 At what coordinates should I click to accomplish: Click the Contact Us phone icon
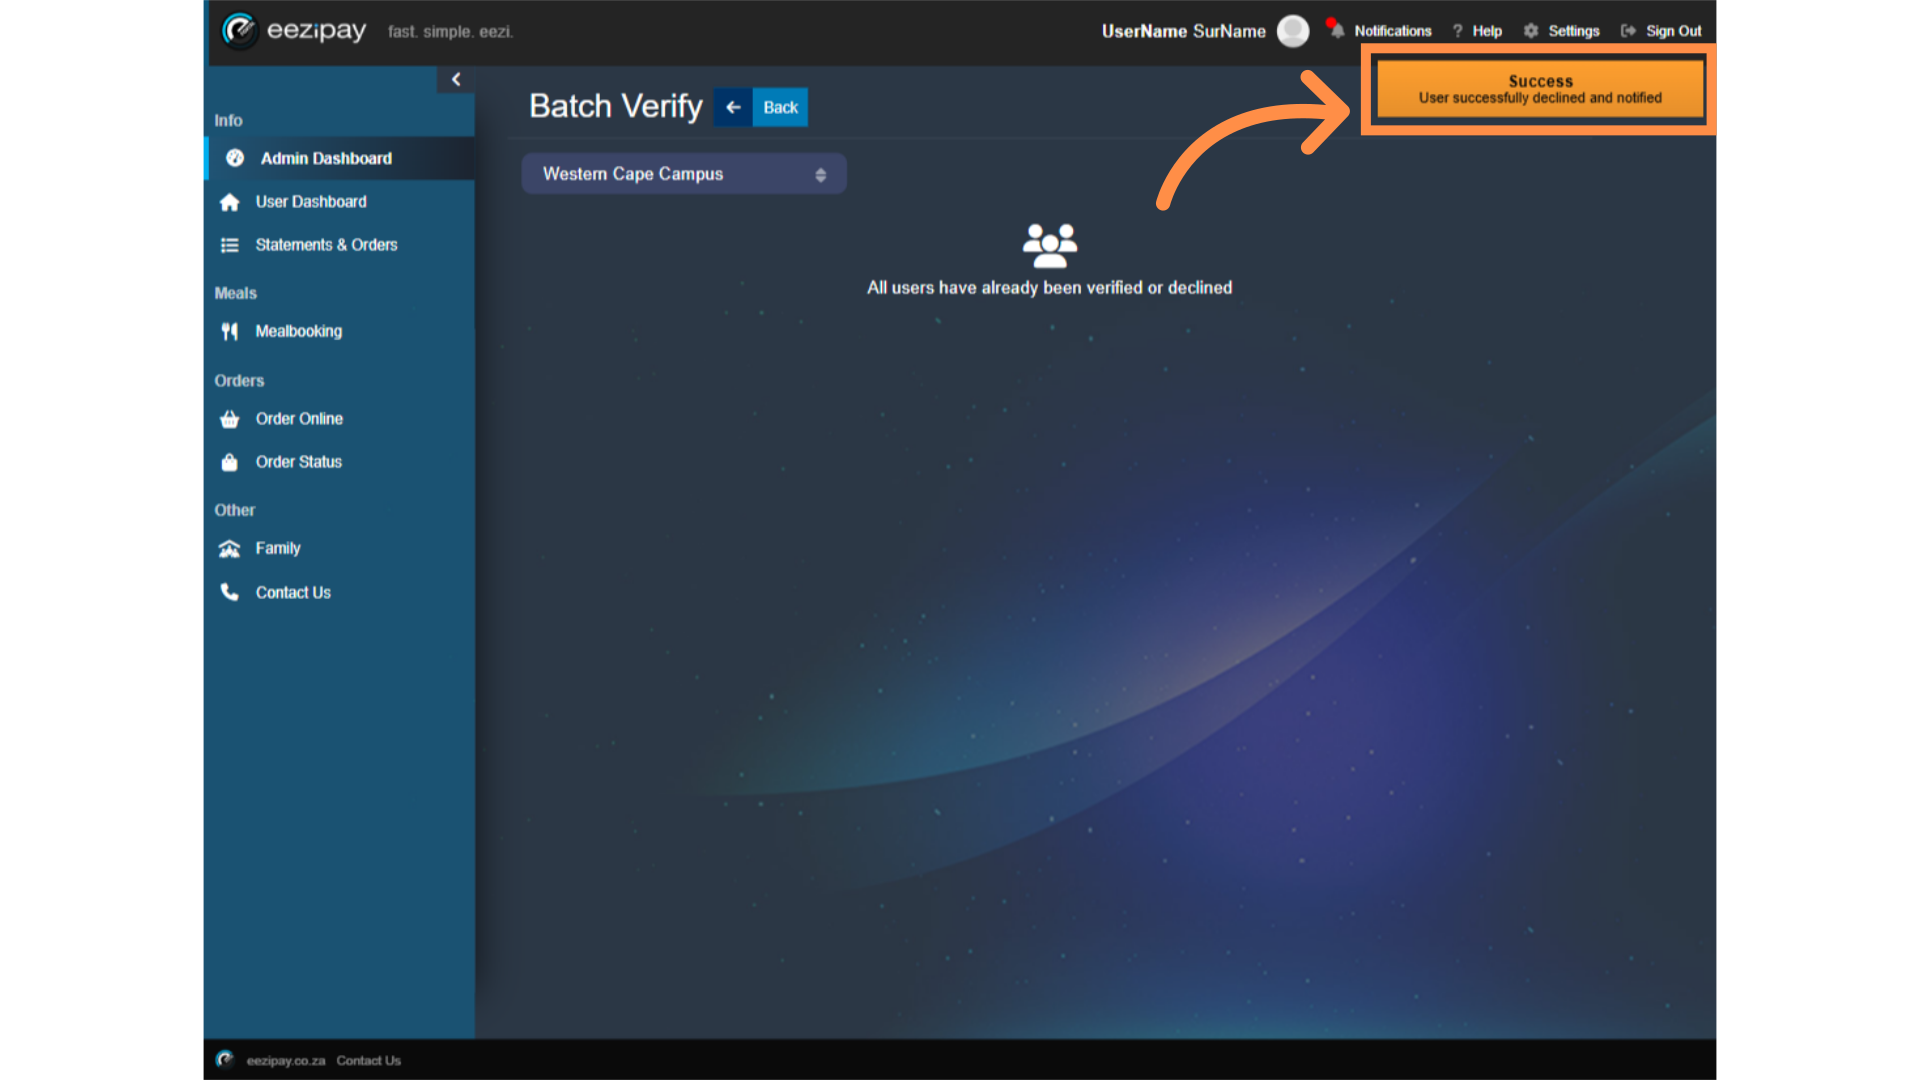tap(230, 592)
